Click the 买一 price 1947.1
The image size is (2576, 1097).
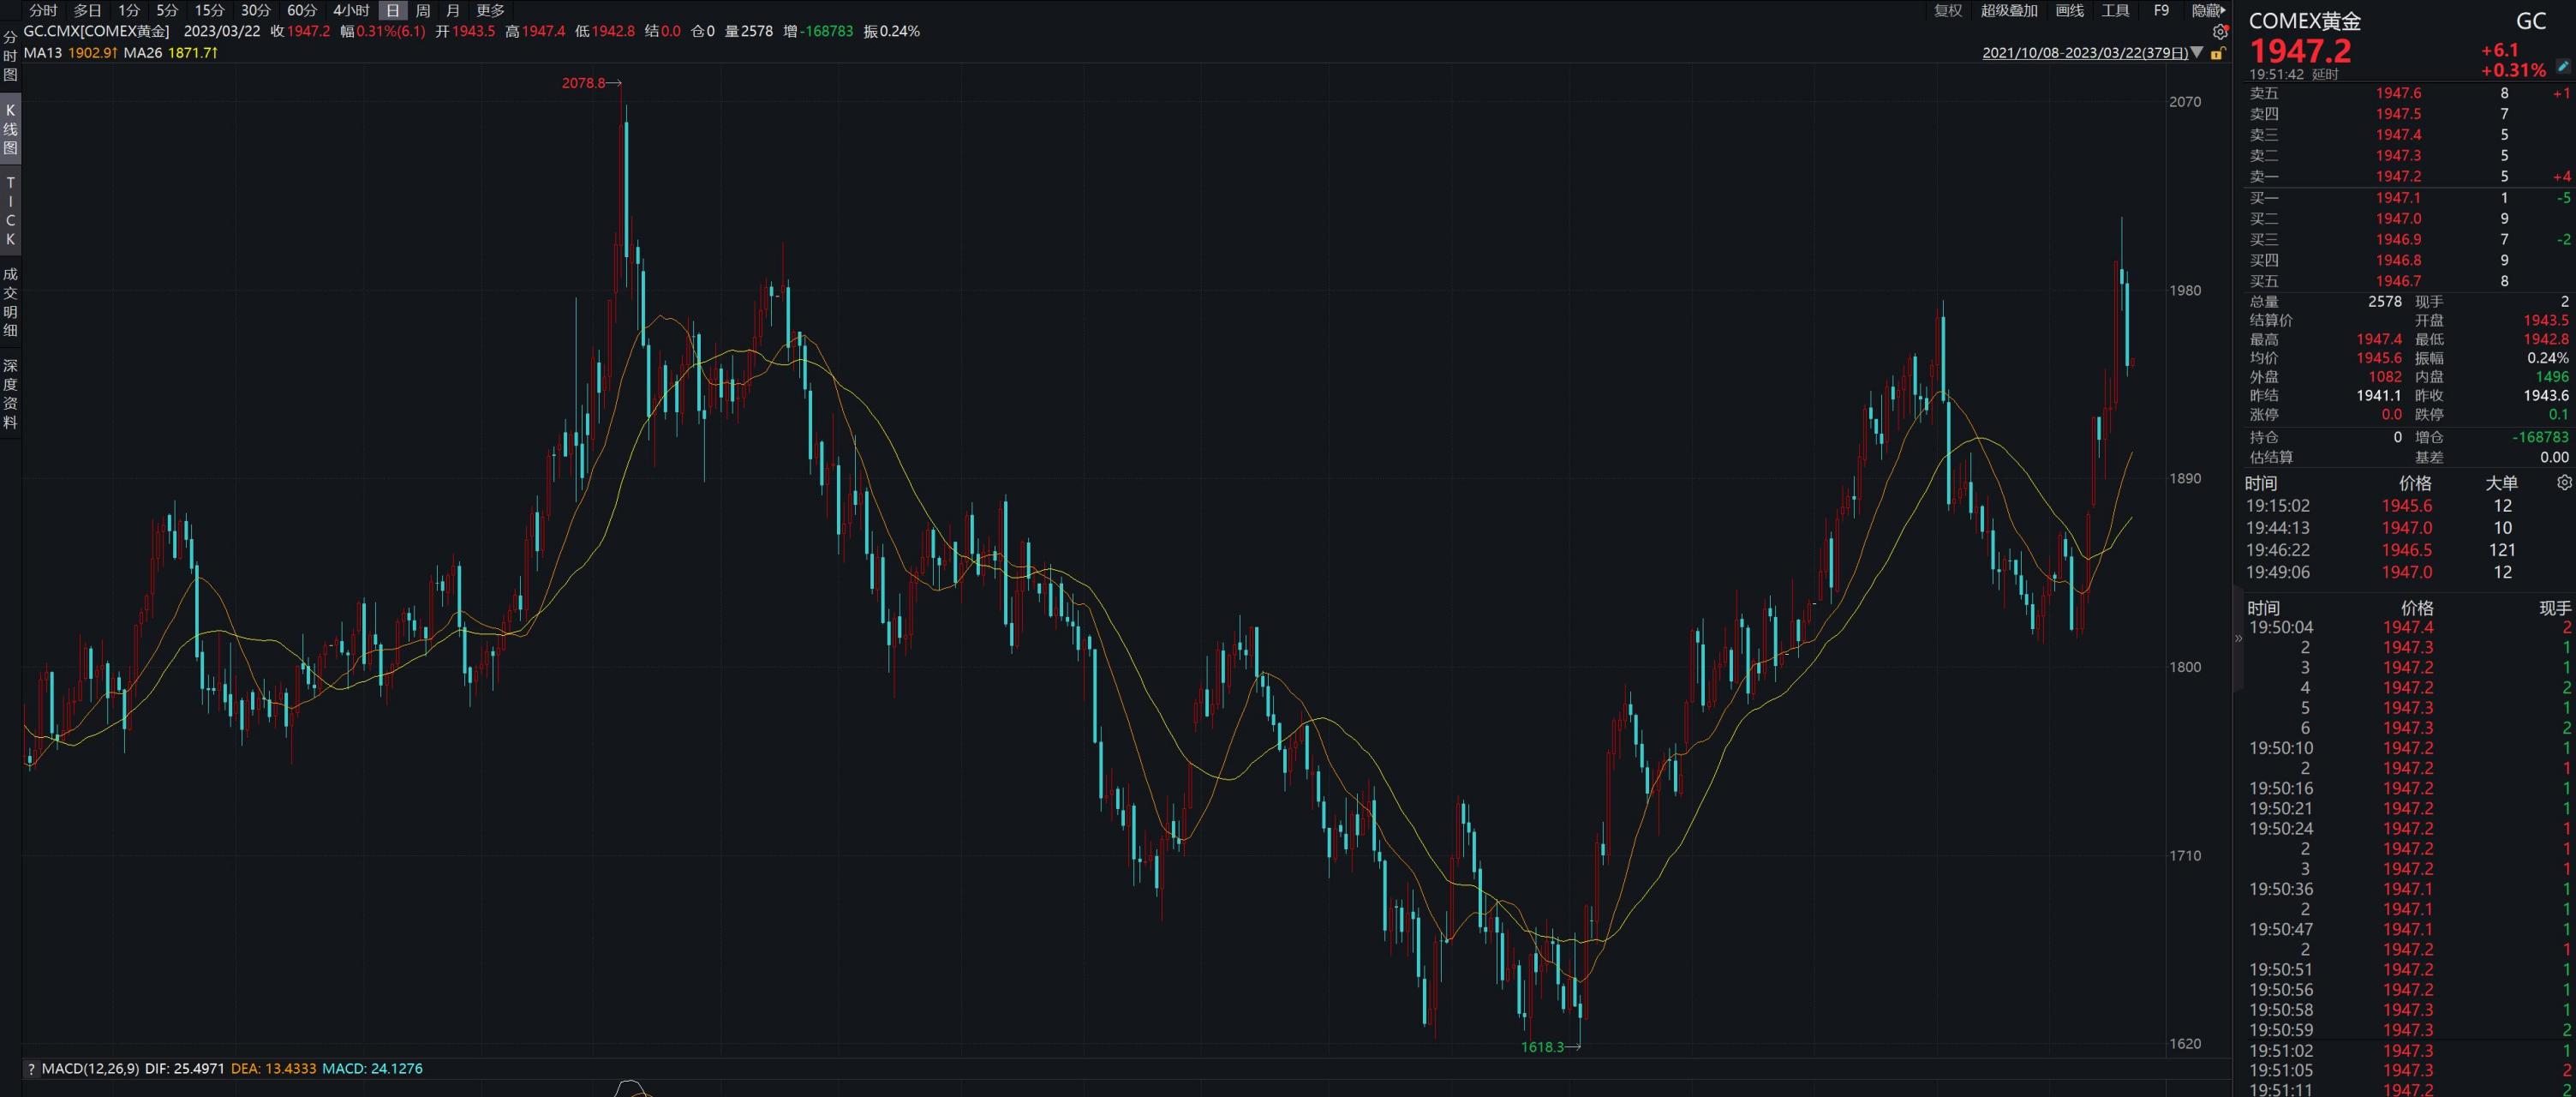(x=2398, y=198)
